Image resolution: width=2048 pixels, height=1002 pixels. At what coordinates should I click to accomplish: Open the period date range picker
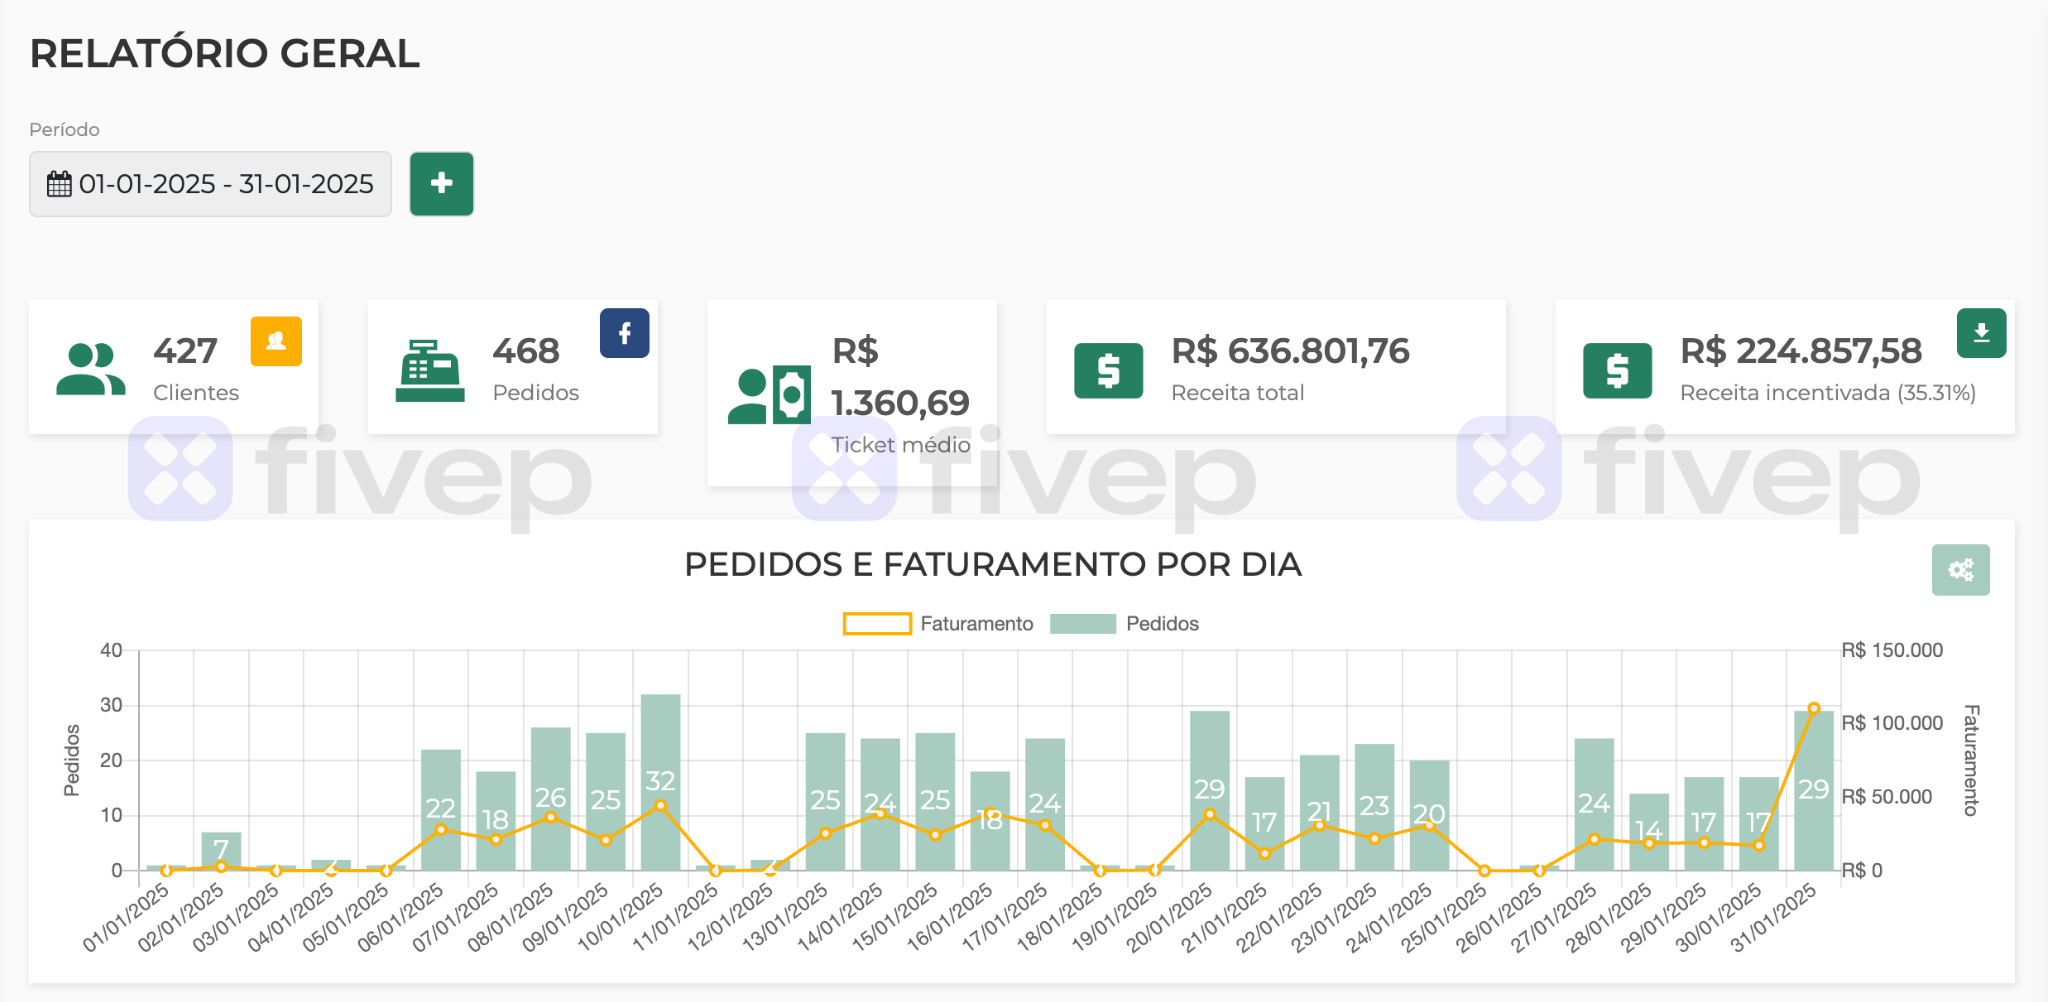point(210,184)
